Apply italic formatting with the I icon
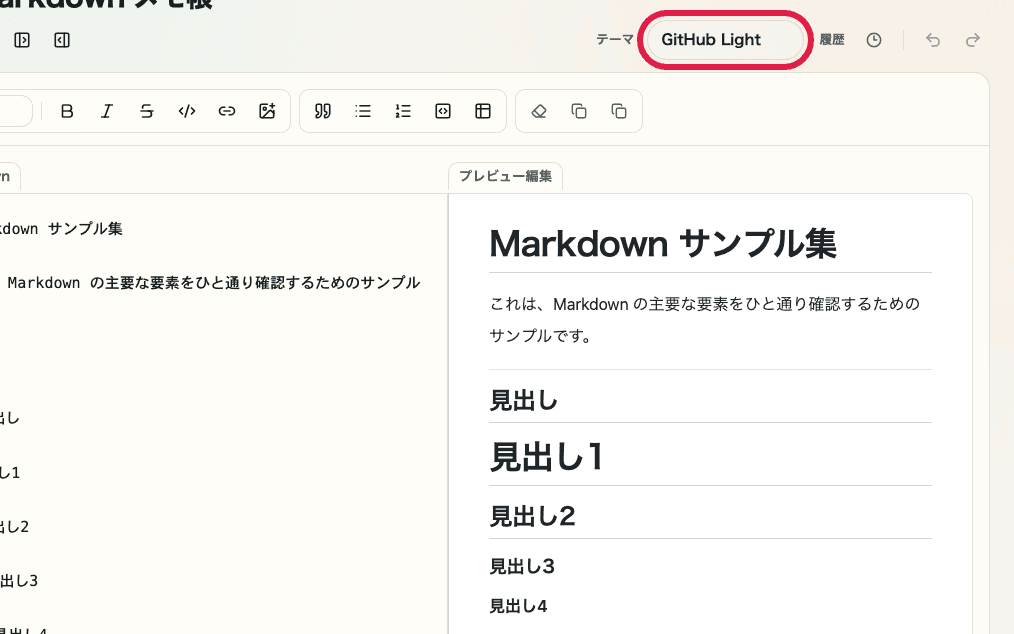The image size is (1014, 634). tap(107, 111)
